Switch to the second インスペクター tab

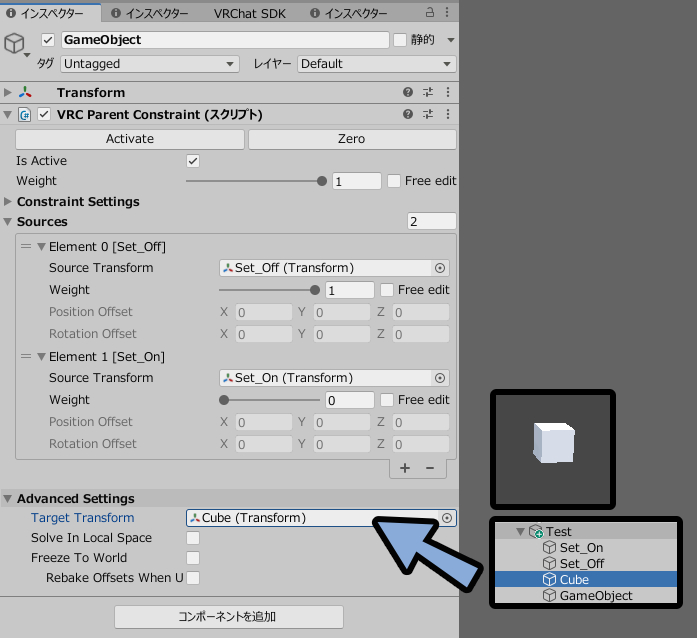[150, 13]
